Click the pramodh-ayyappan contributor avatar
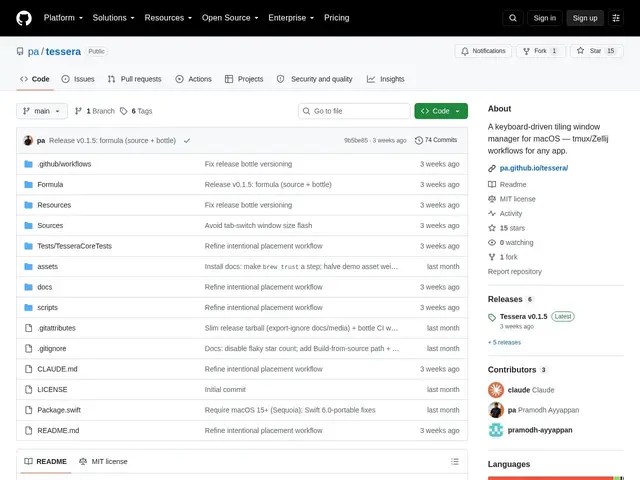Screen dimensions: 640x480 (x=496, y=430)
